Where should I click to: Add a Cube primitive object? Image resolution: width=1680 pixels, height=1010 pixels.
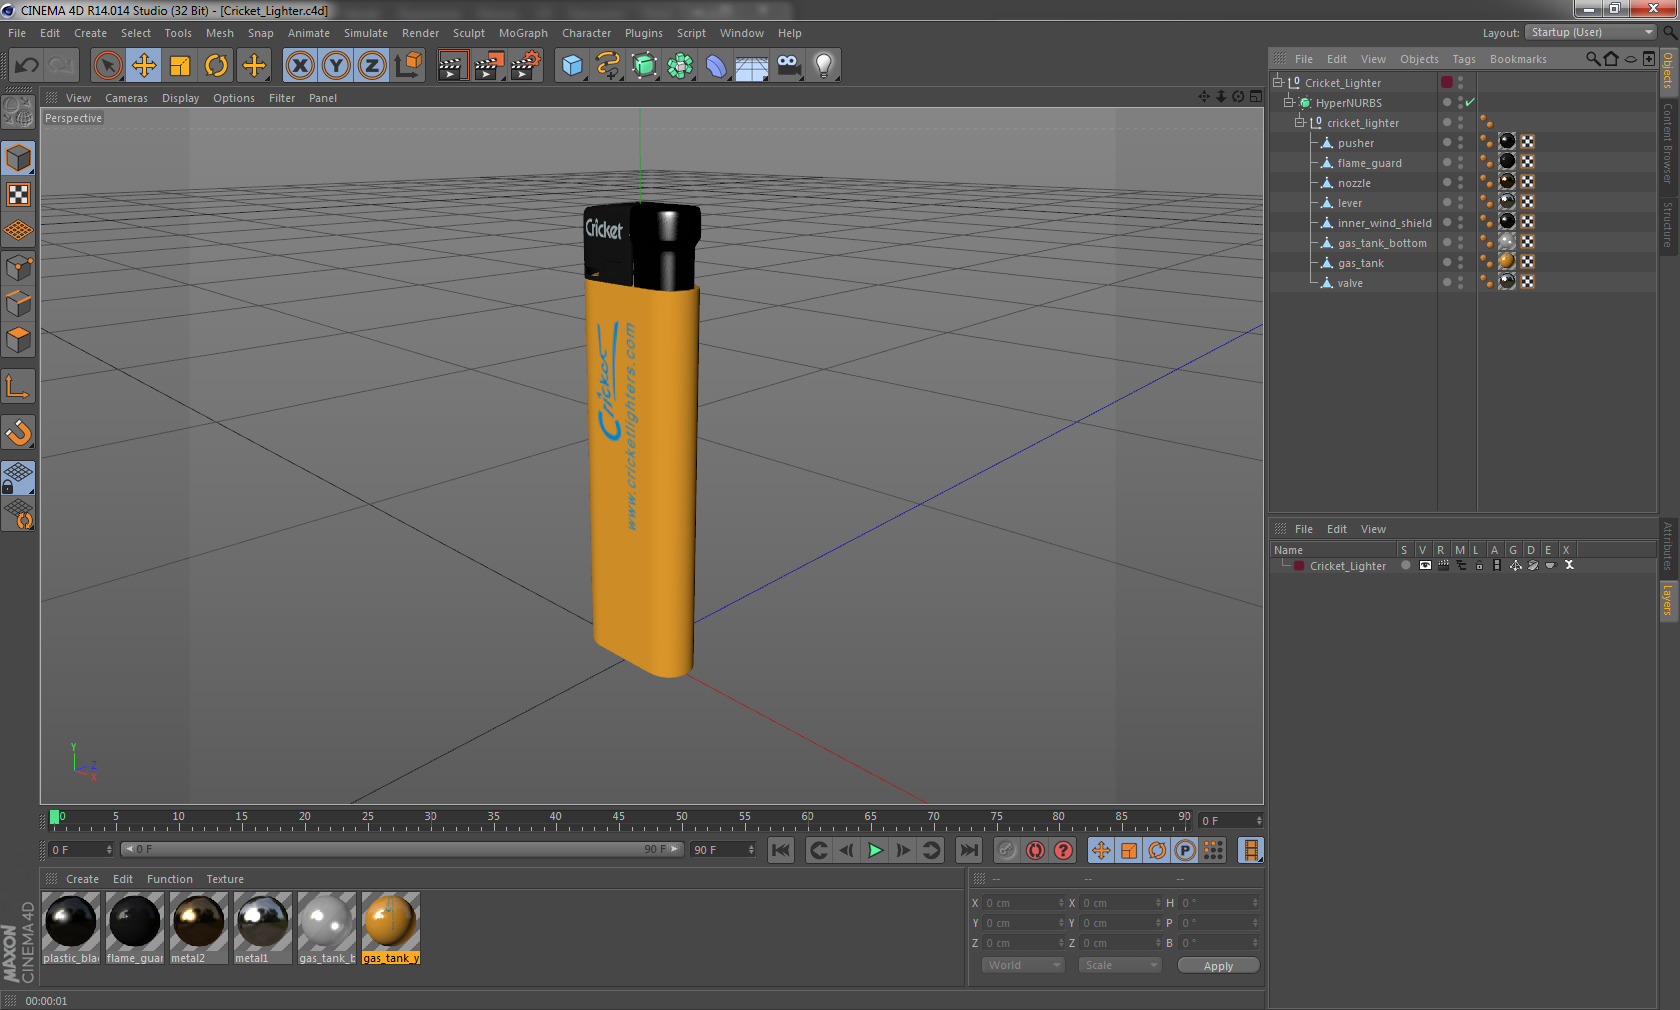coord(572,66)
